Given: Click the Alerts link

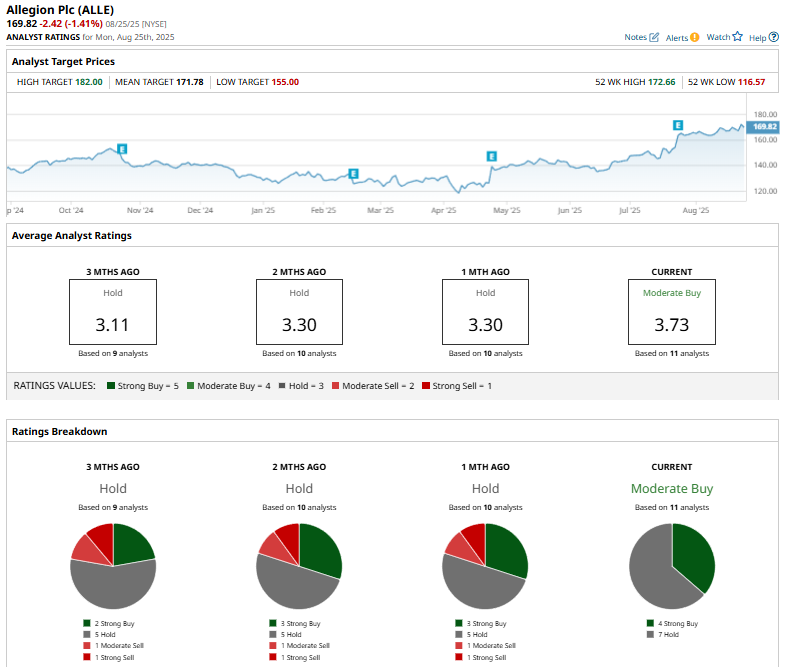Looking at the screenshot, I should click(x=677, y=38).
